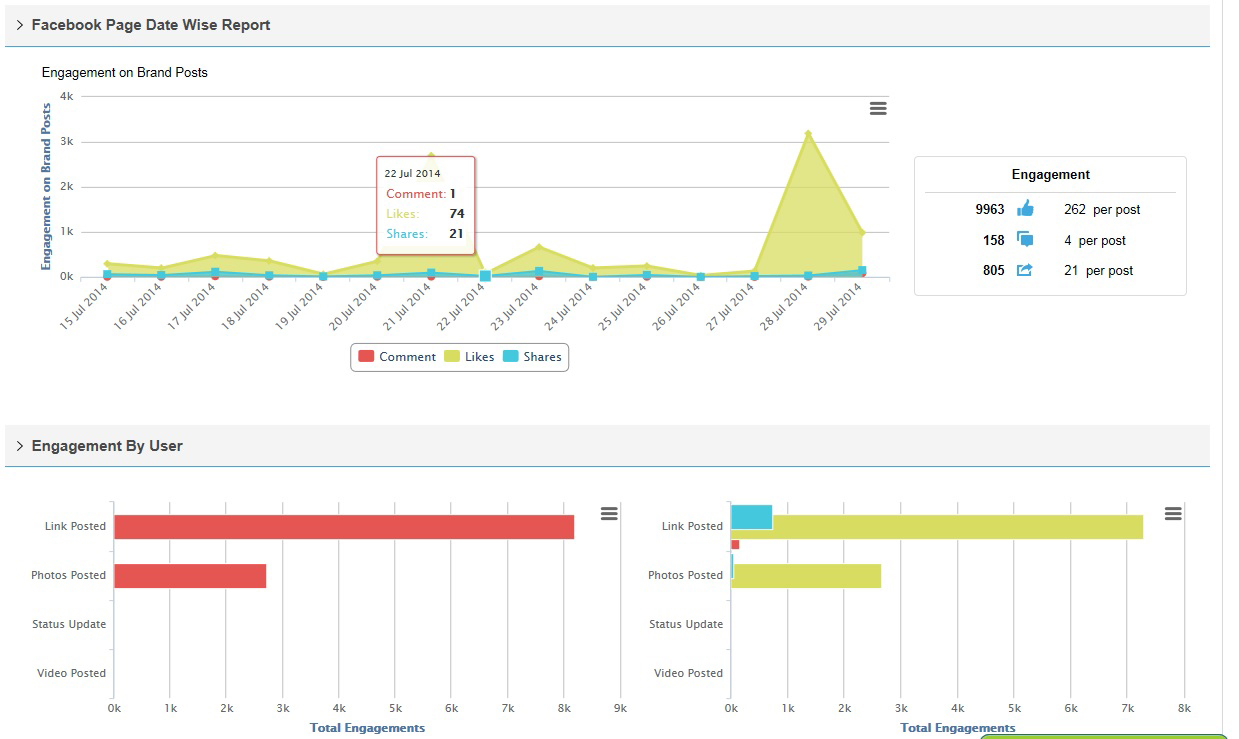Collapse the Facebook Page Date Wise Report section

(20, 25)
